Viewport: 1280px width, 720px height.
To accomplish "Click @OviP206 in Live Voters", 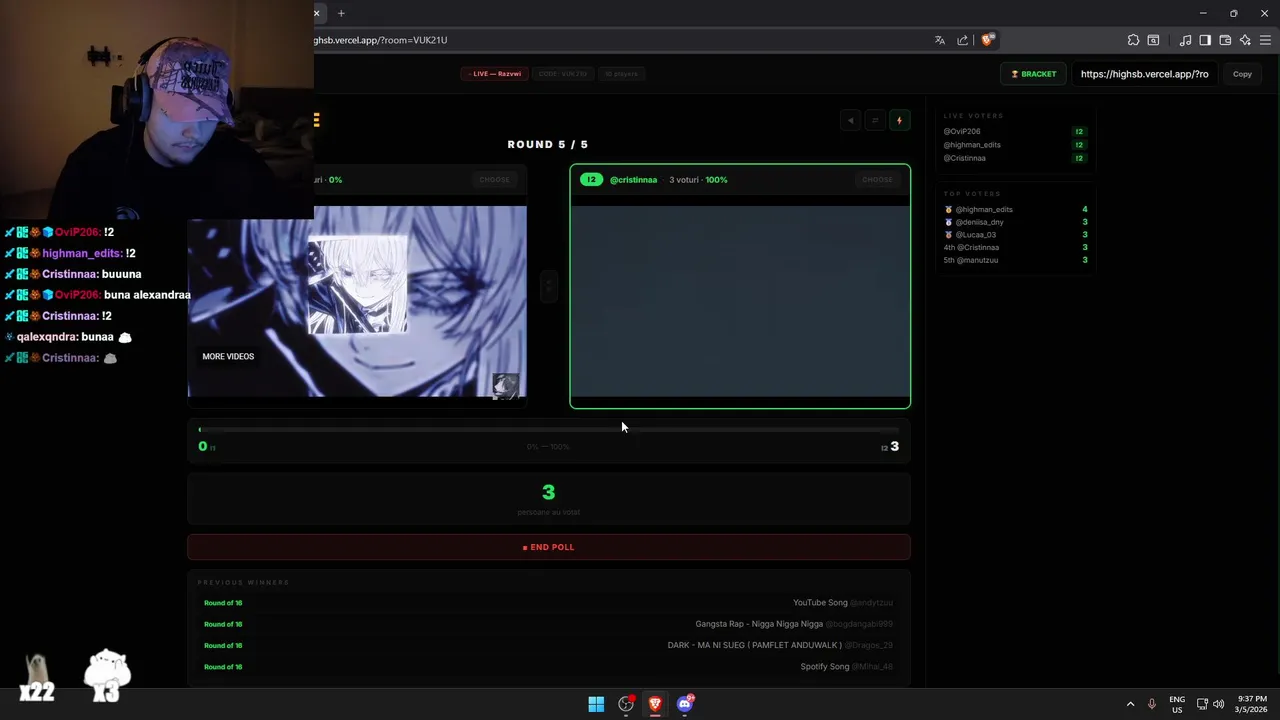I will tap(962, 132).
